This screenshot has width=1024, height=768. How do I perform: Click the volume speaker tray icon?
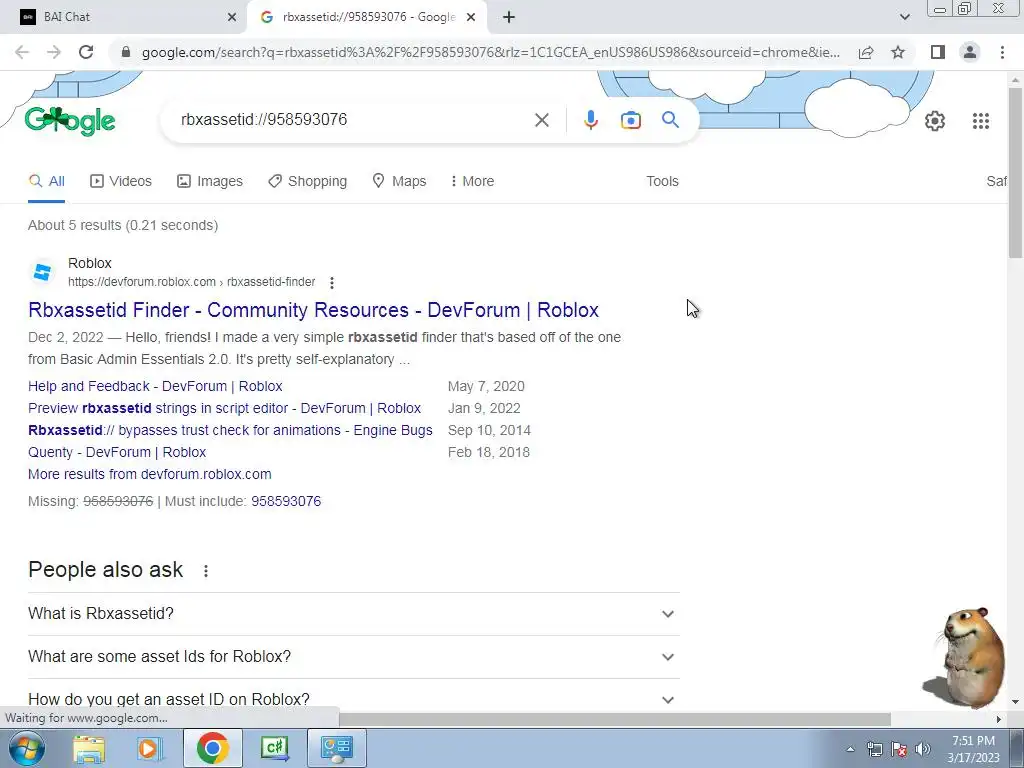[923, 749]
